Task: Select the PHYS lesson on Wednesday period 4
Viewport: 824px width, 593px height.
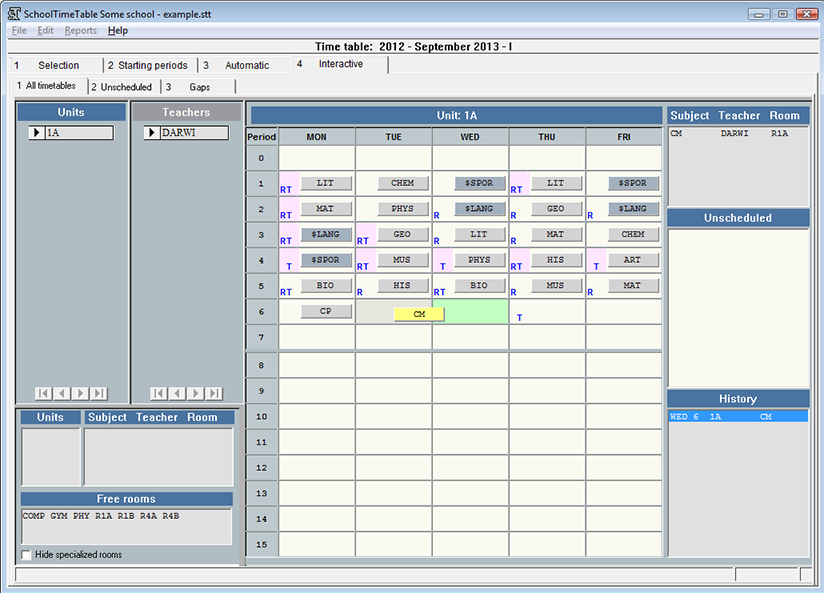Action: coord(480,260)
